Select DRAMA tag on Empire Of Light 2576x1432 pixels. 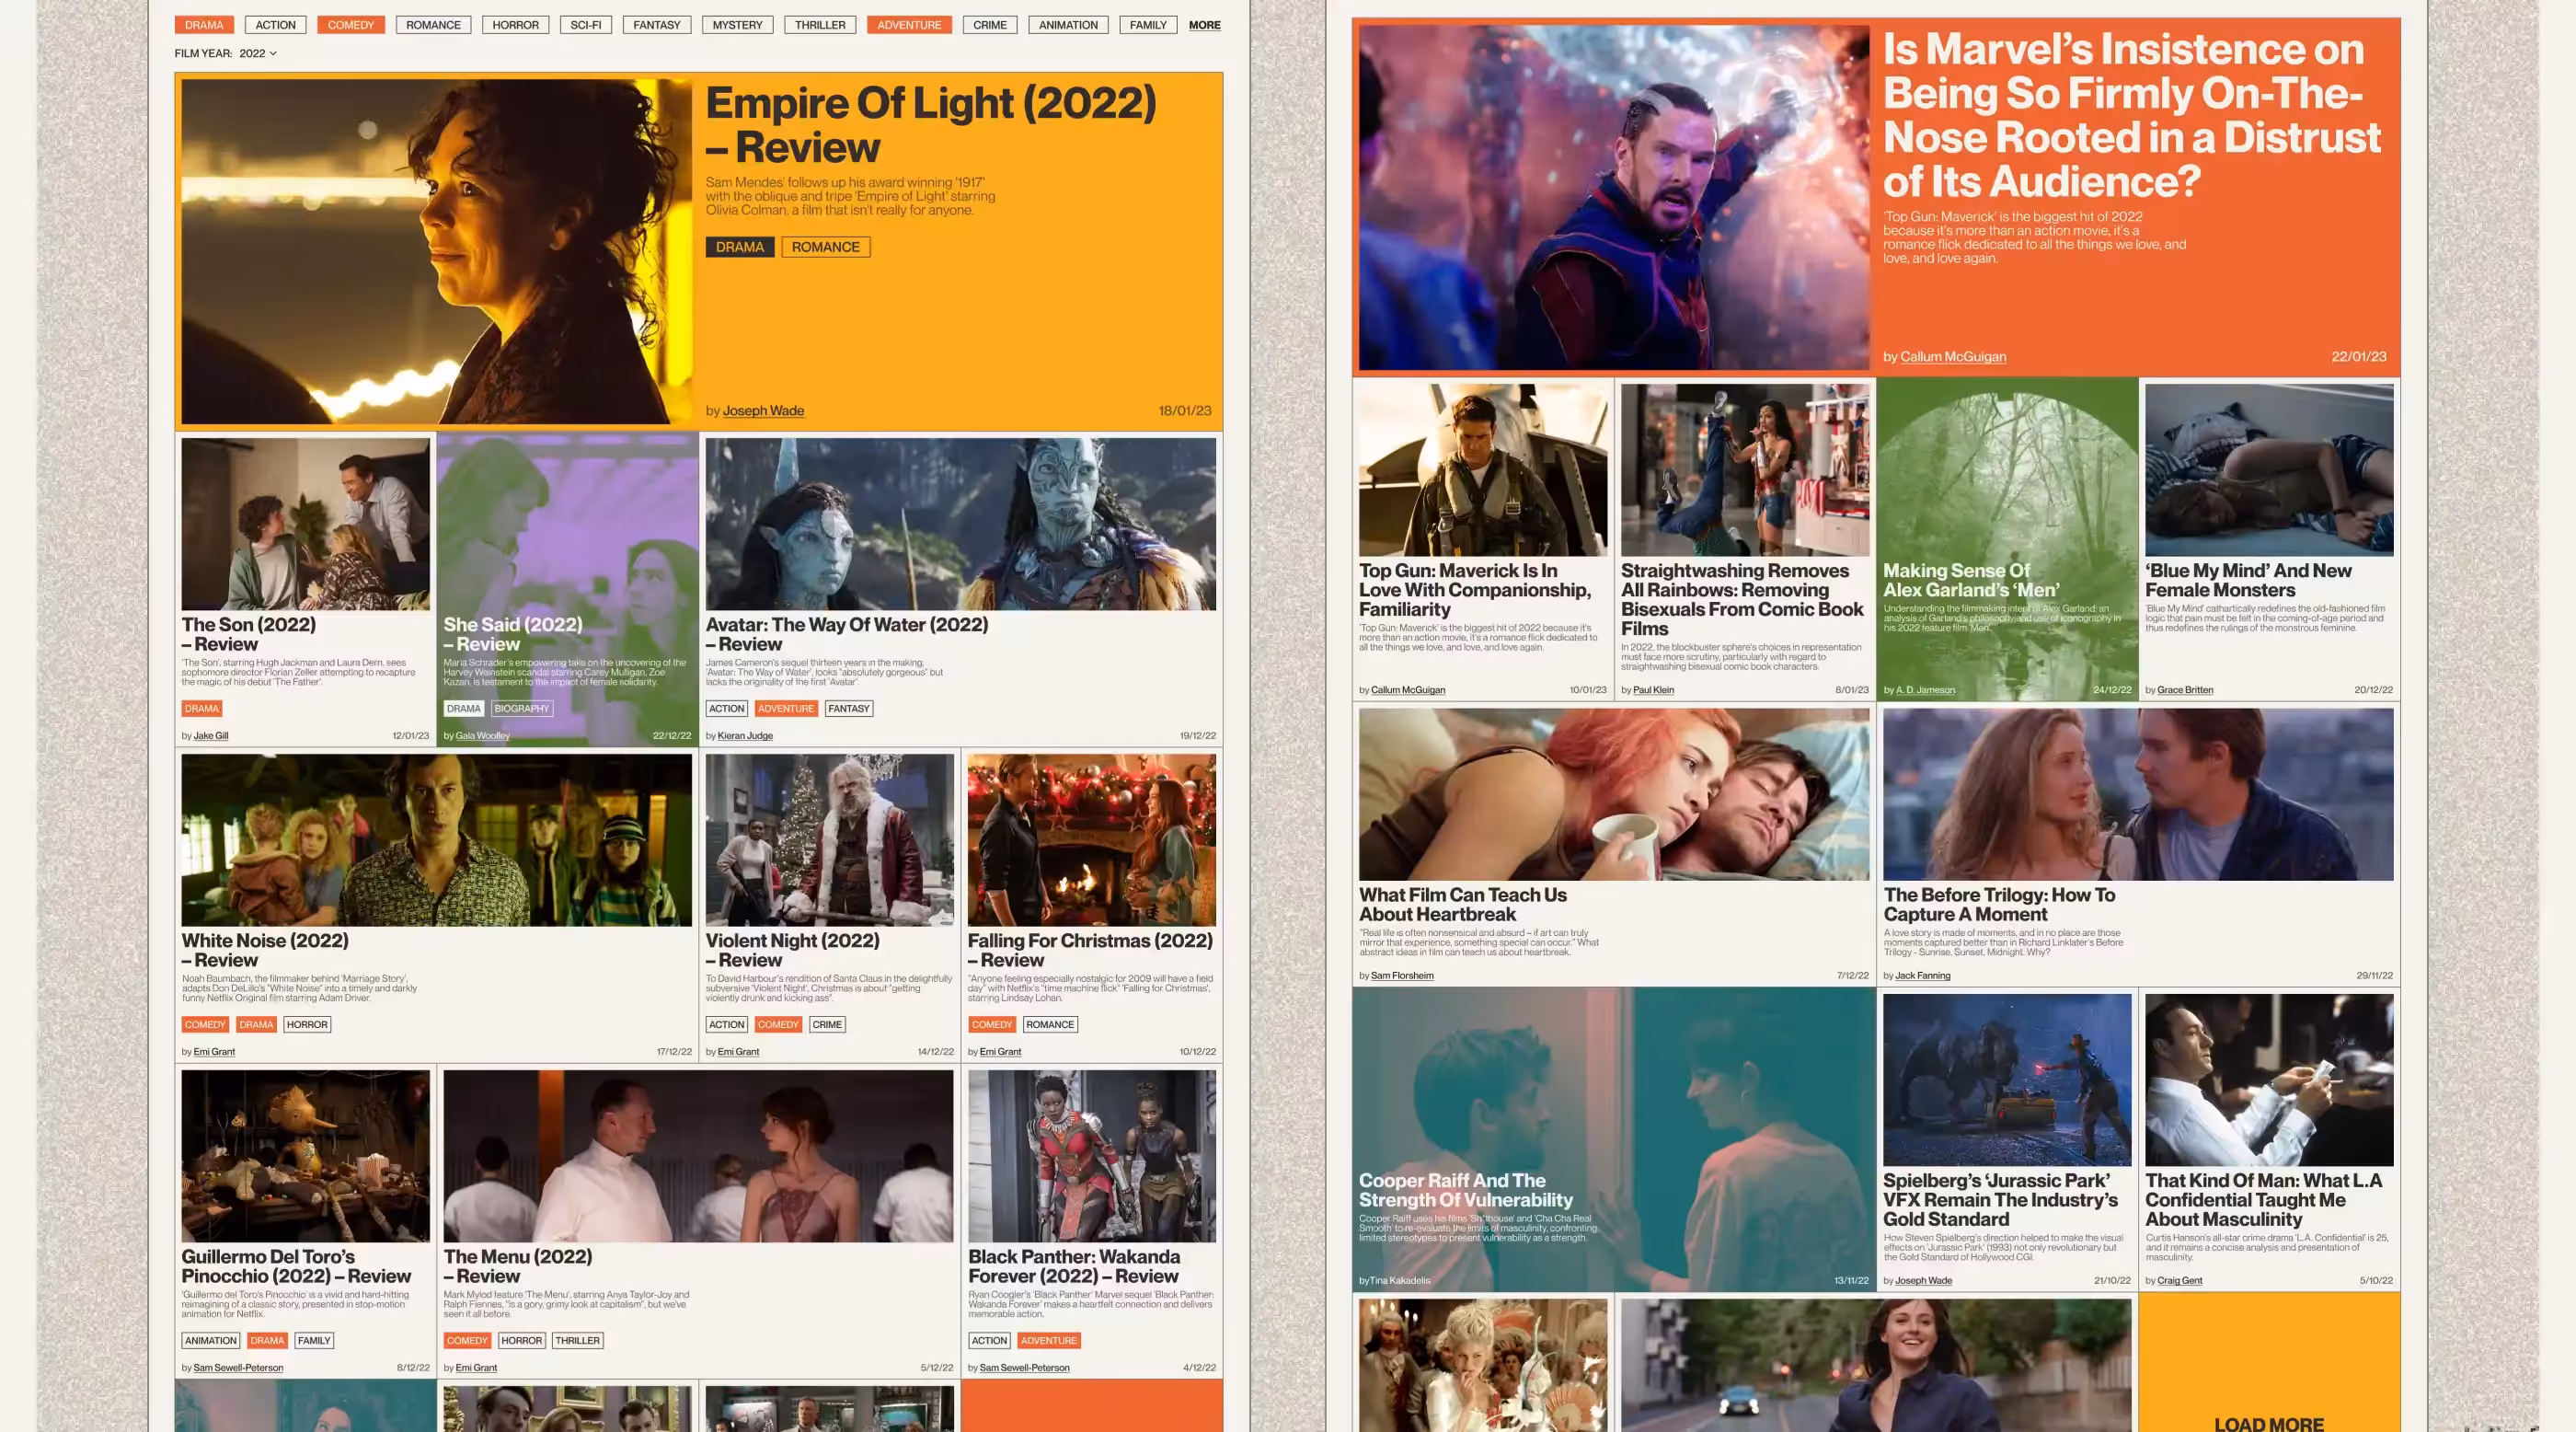[x=740, y=247]
